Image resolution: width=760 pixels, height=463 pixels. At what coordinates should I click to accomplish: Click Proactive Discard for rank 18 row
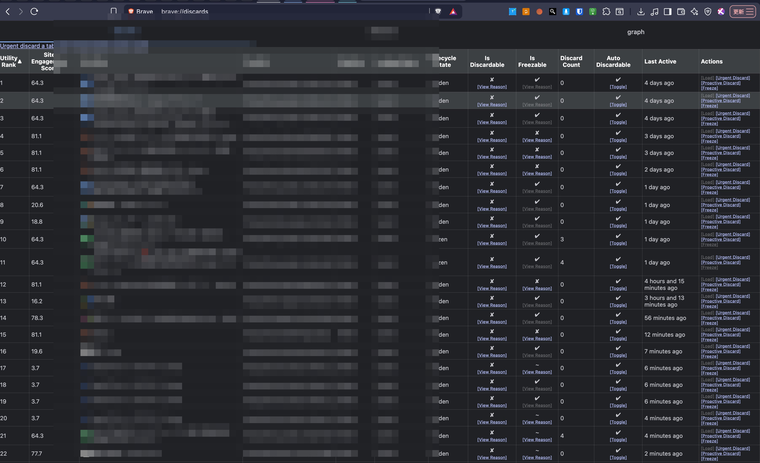pyautogui.click(x=721, y=384)
